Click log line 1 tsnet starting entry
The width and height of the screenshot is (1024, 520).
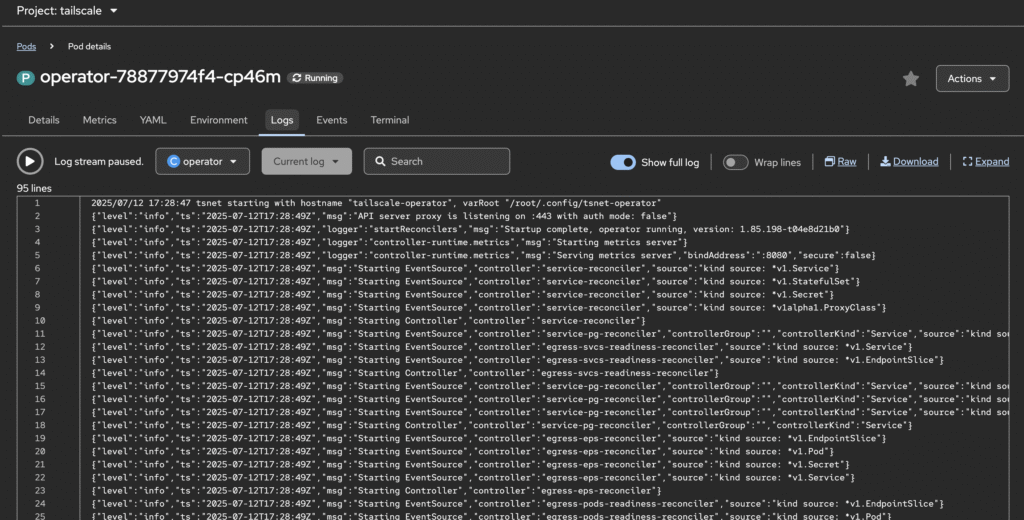pyautogui.click(x=376, y=203)
